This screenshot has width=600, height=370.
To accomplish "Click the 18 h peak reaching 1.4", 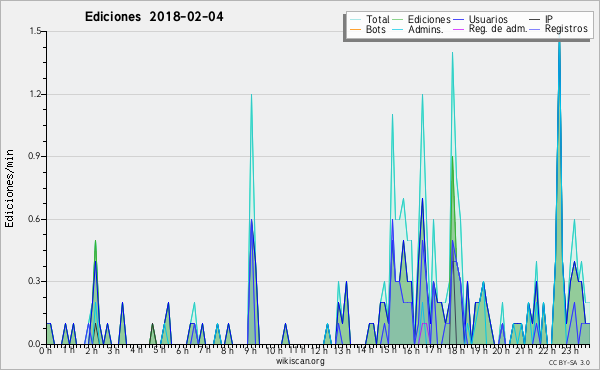I will [x=452, y=53].
